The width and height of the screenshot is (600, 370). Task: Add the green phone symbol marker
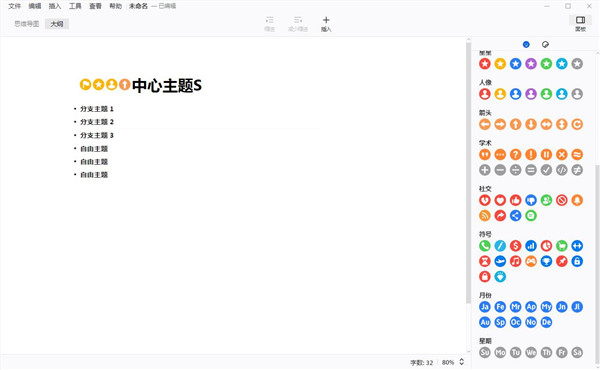coord(485,246)
